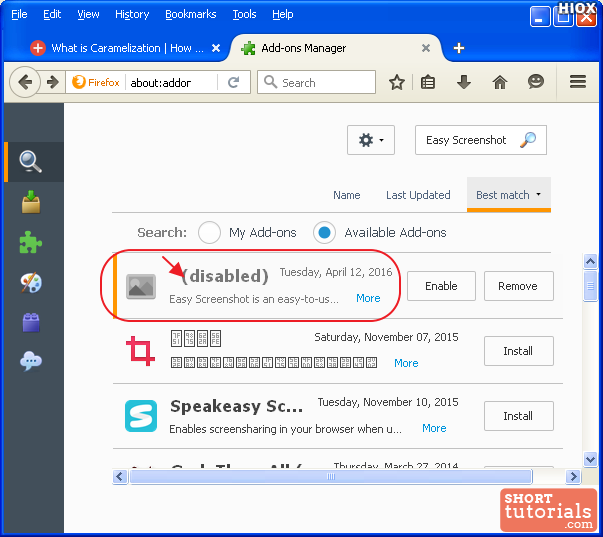The height and width of the screenshot is (537, 603).
Task: Open More link for Easy Screenshot
Action: (x=368, y=298)
